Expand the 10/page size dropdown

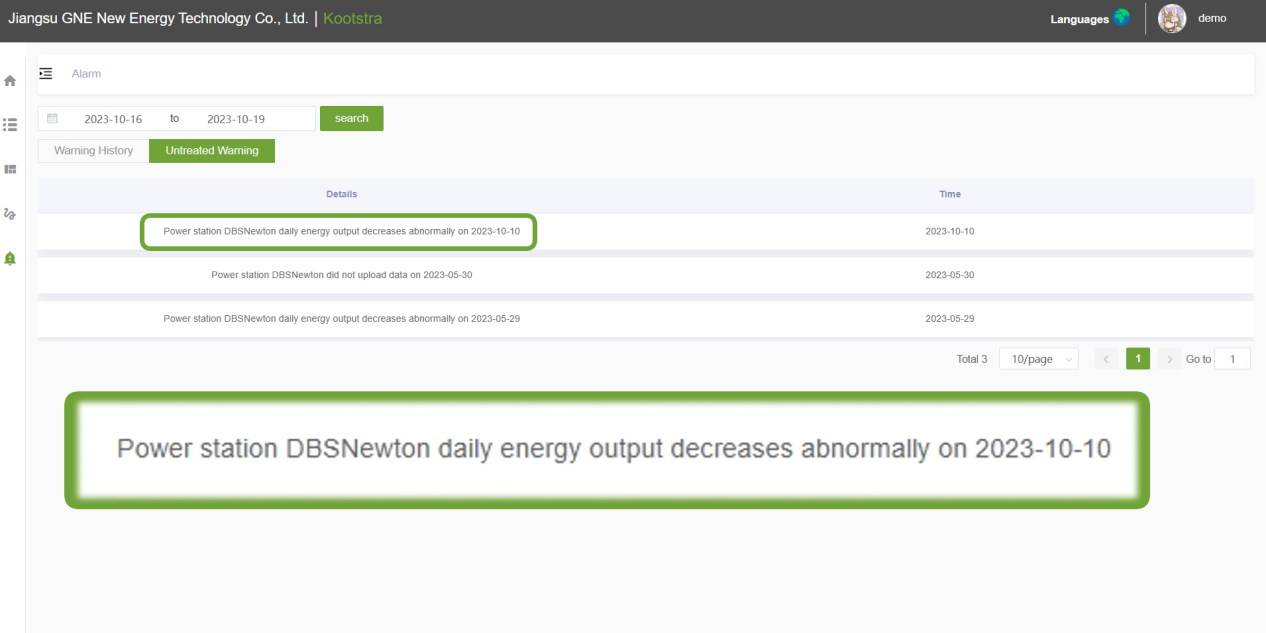(1038, 359)
